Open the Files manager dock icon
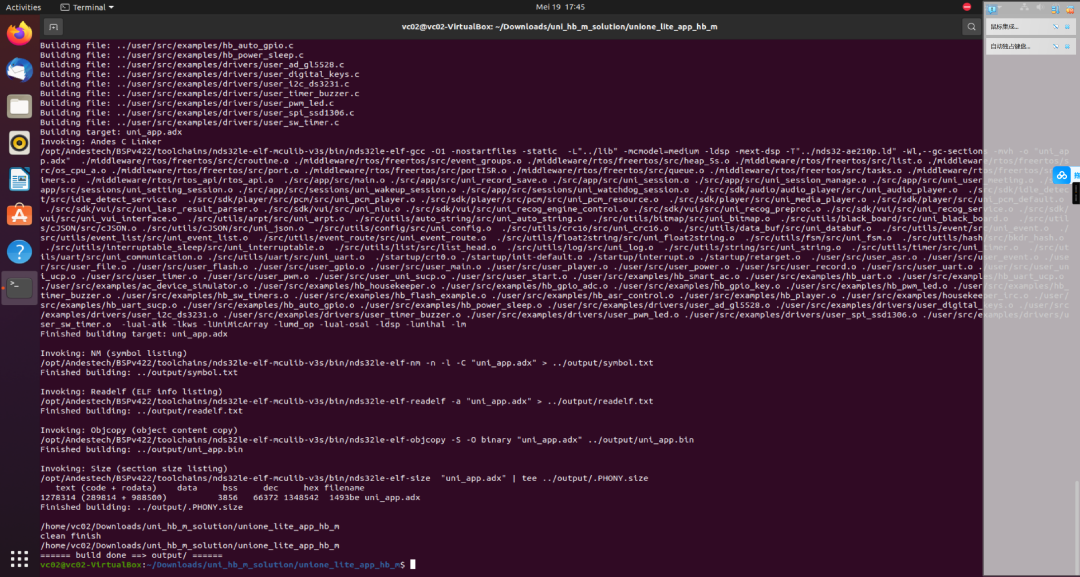This screenshot has height=577, width=1080. click(19, 106)
